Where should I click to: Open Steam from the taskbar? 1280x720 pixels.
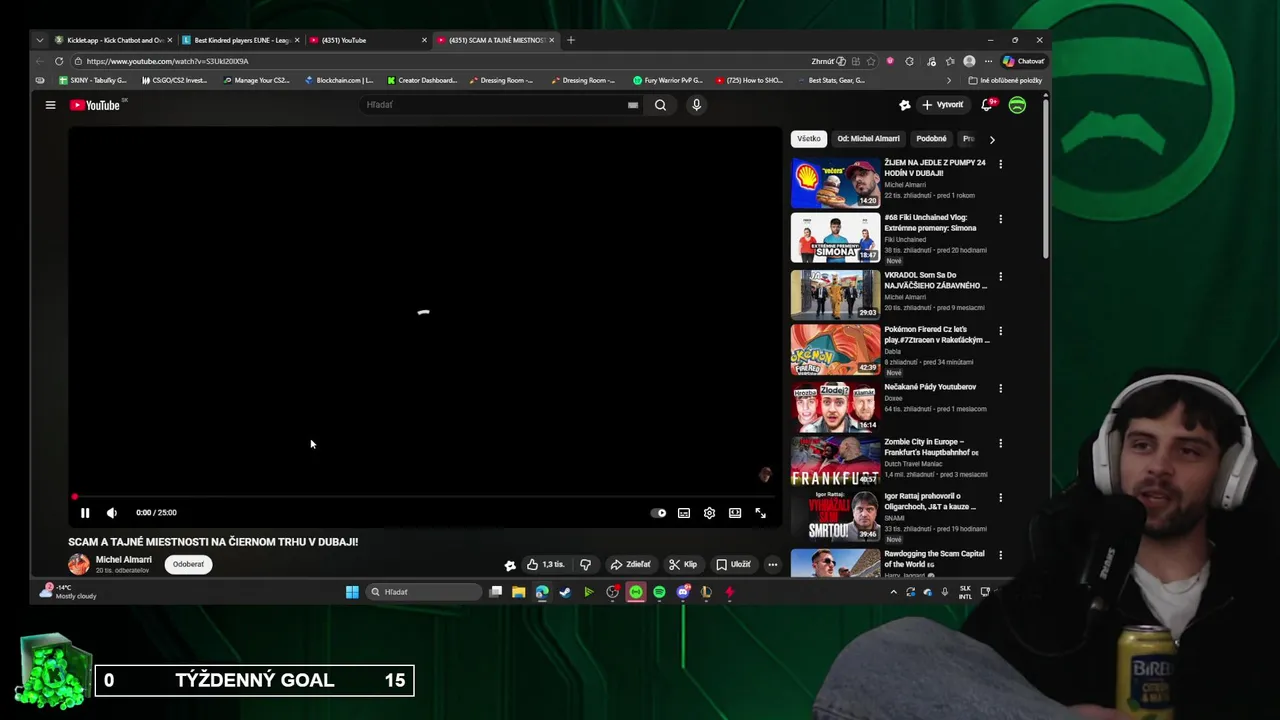(565, 592)
